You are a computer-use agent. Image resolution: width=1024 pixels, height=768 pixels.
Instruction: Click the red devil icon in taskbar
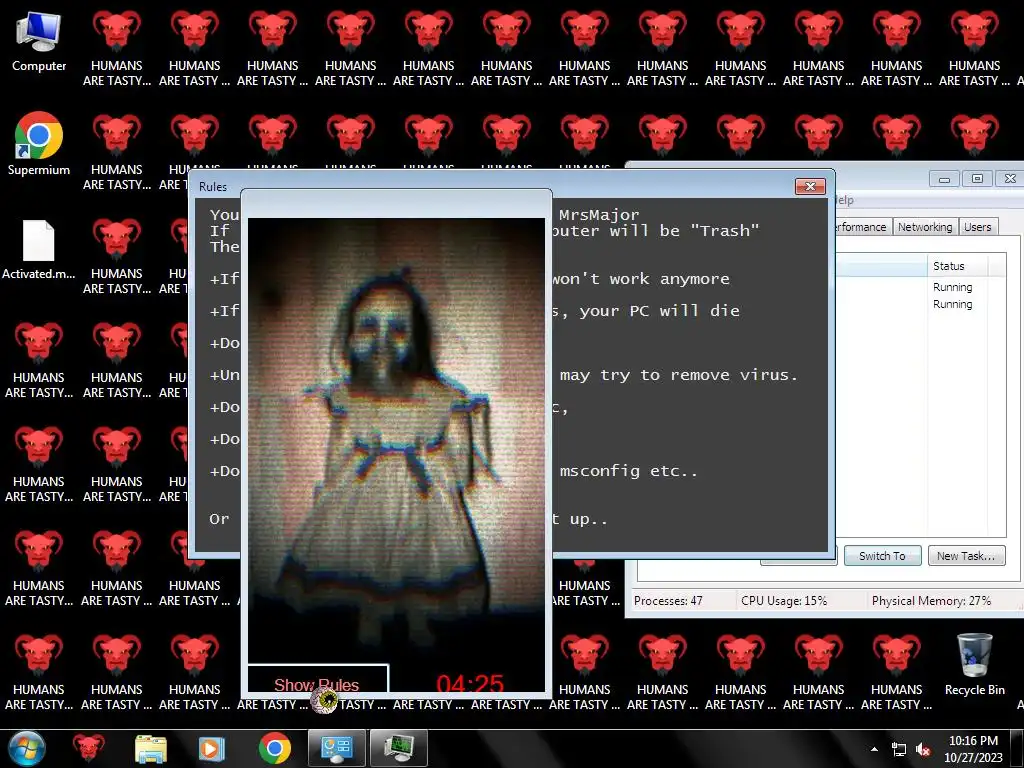88,748
